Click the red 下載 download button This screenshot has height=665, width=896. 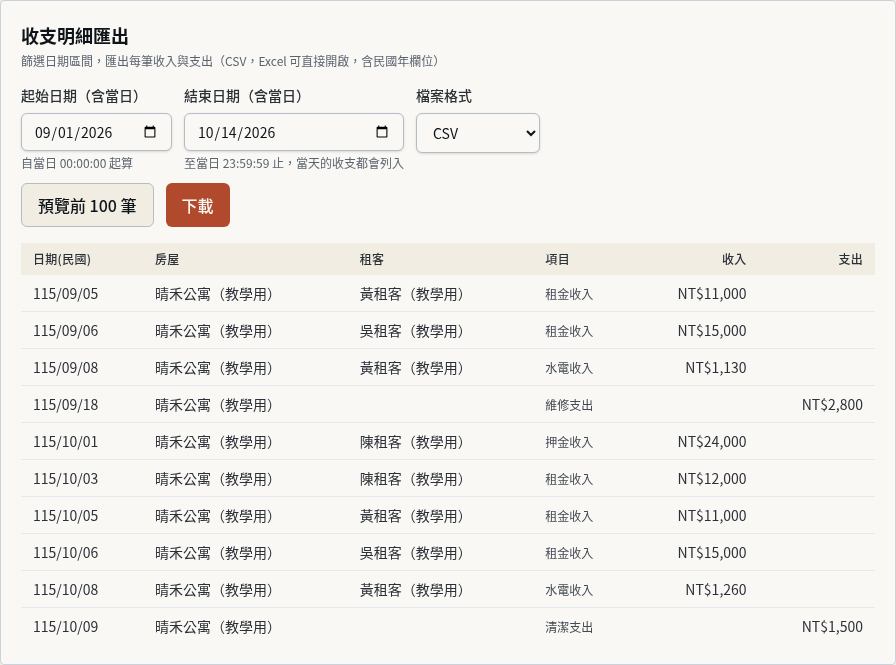pos(198,205)
